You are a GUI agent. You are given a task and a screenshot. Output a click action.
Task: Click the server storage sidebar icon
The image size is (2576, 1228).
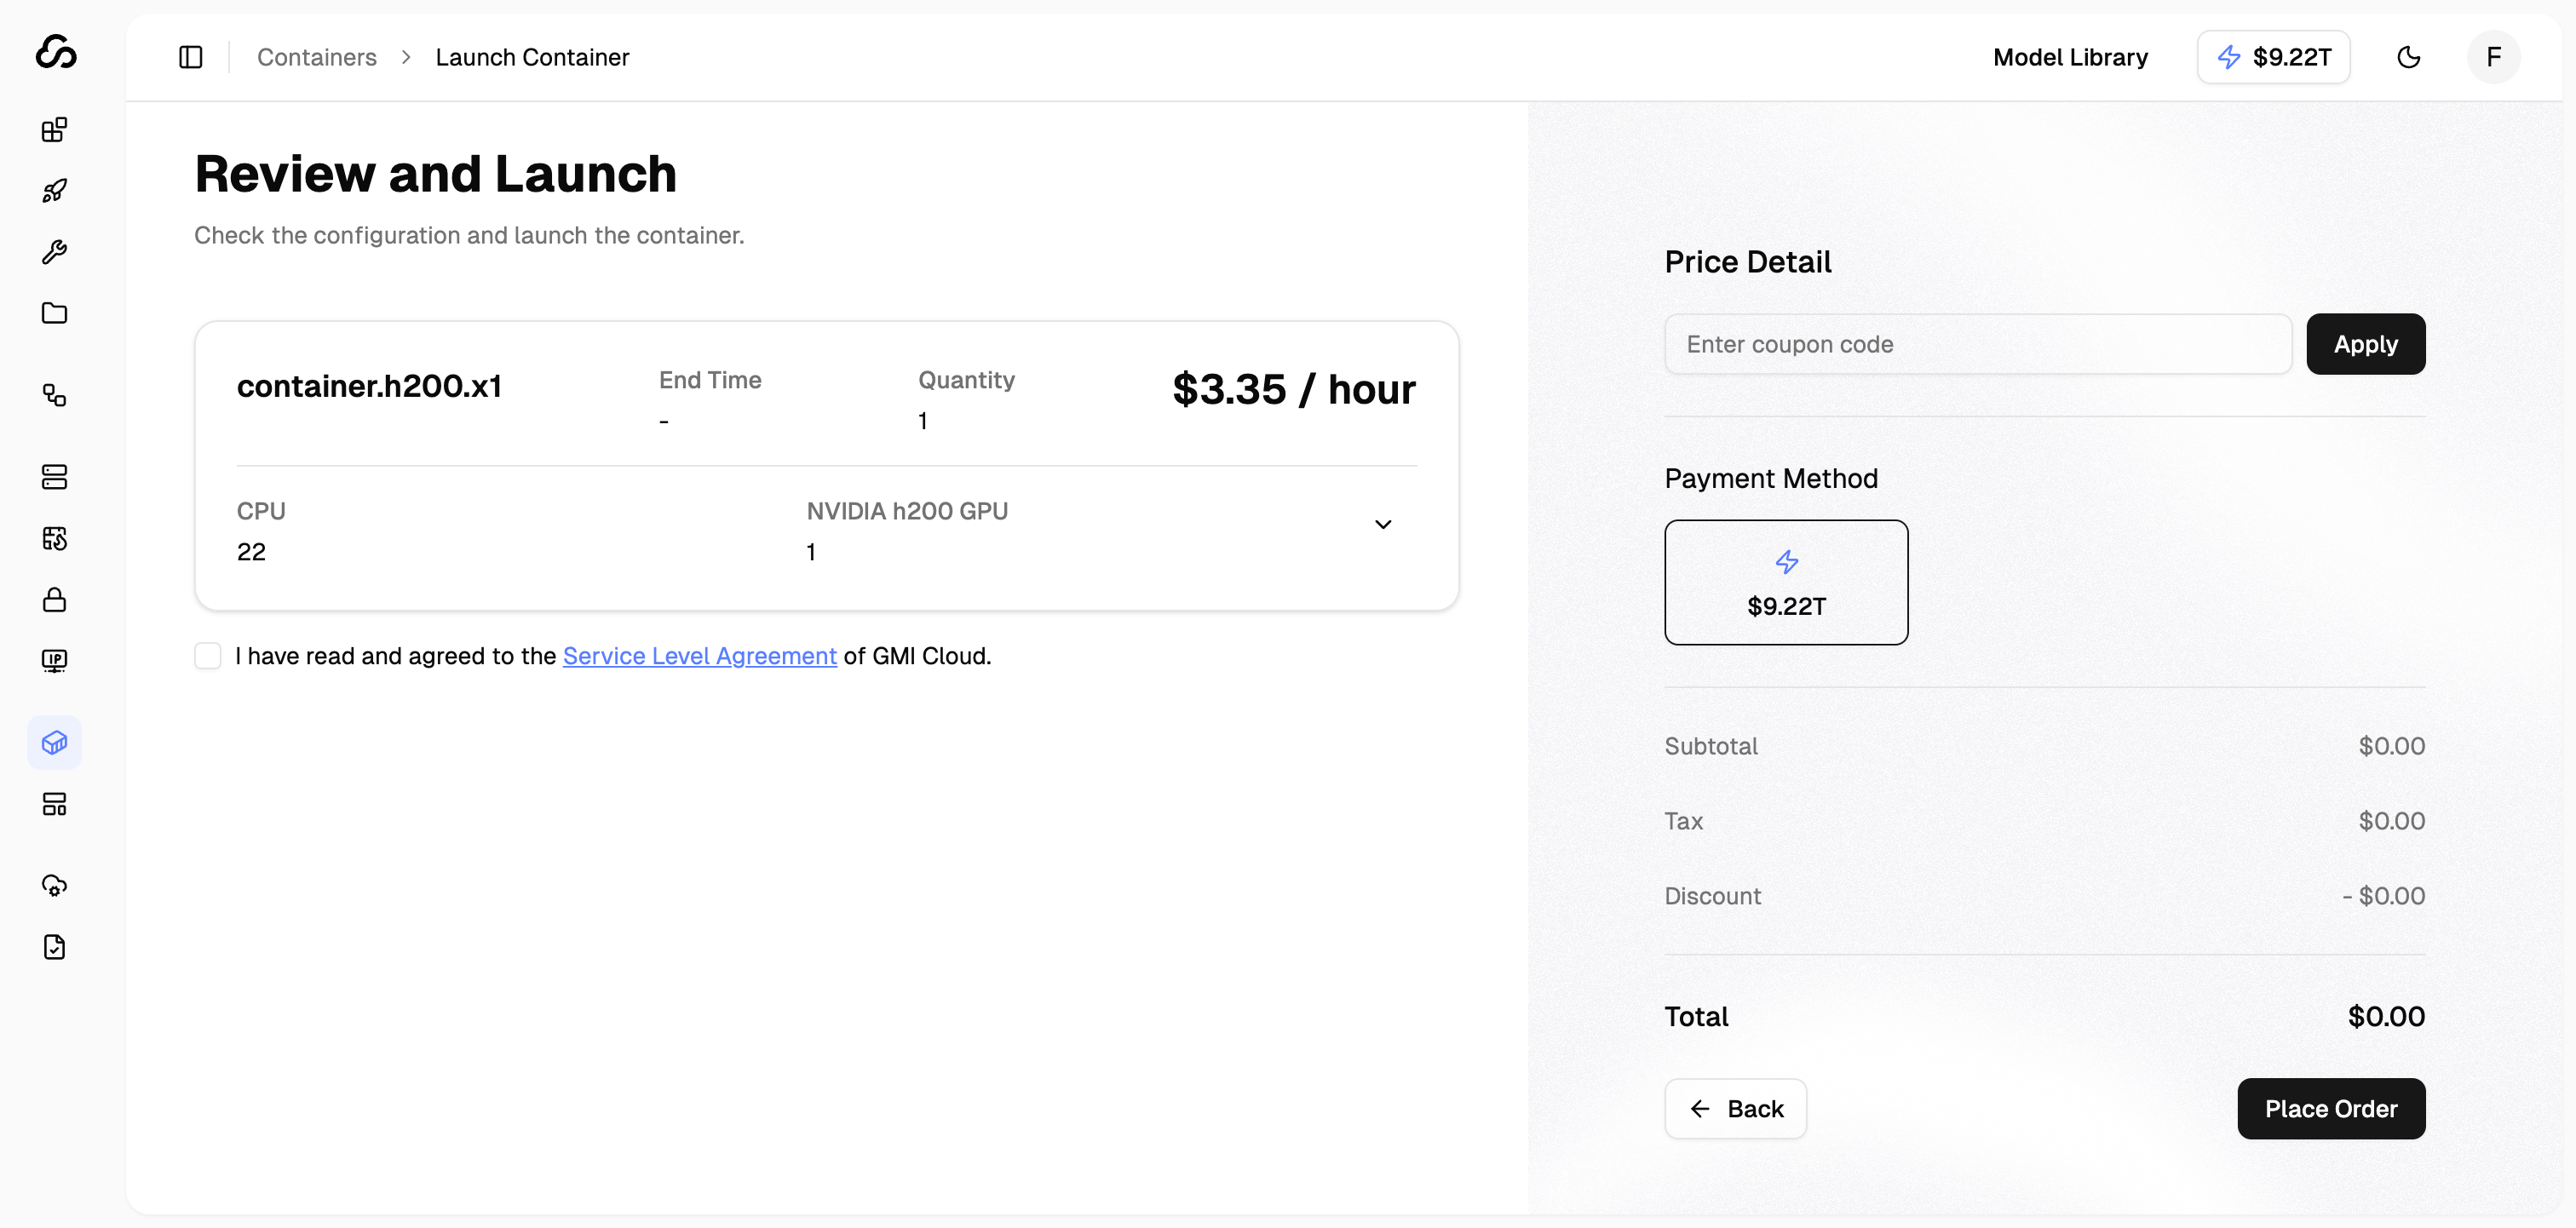pos(54,477)
